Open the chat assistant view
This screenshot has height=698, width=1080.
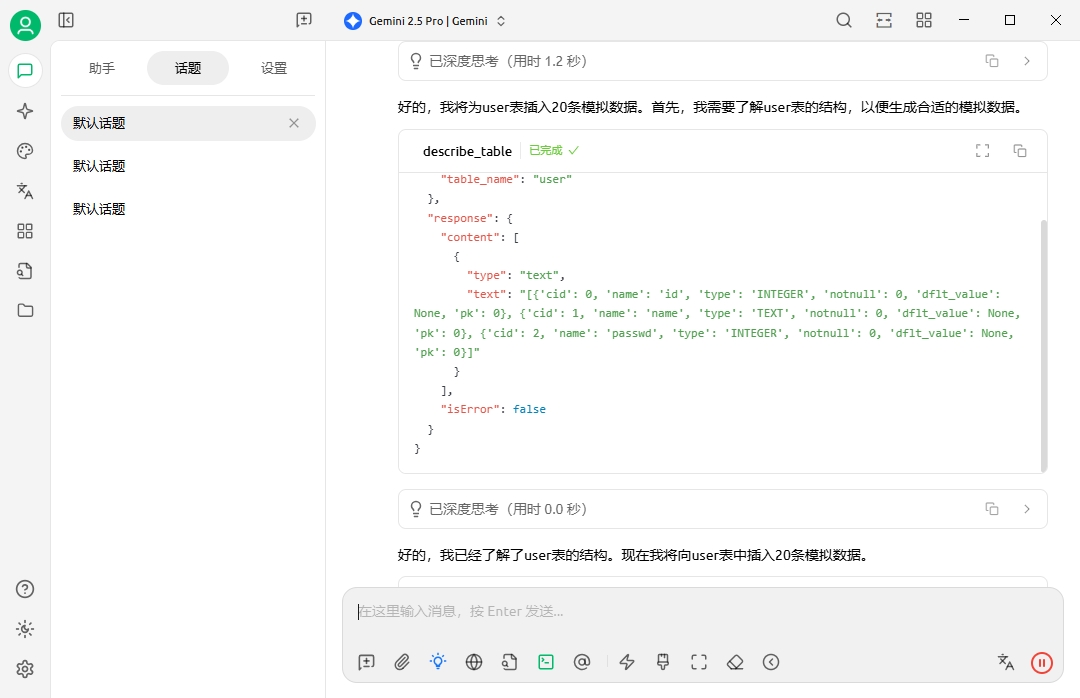click(25, 71)
